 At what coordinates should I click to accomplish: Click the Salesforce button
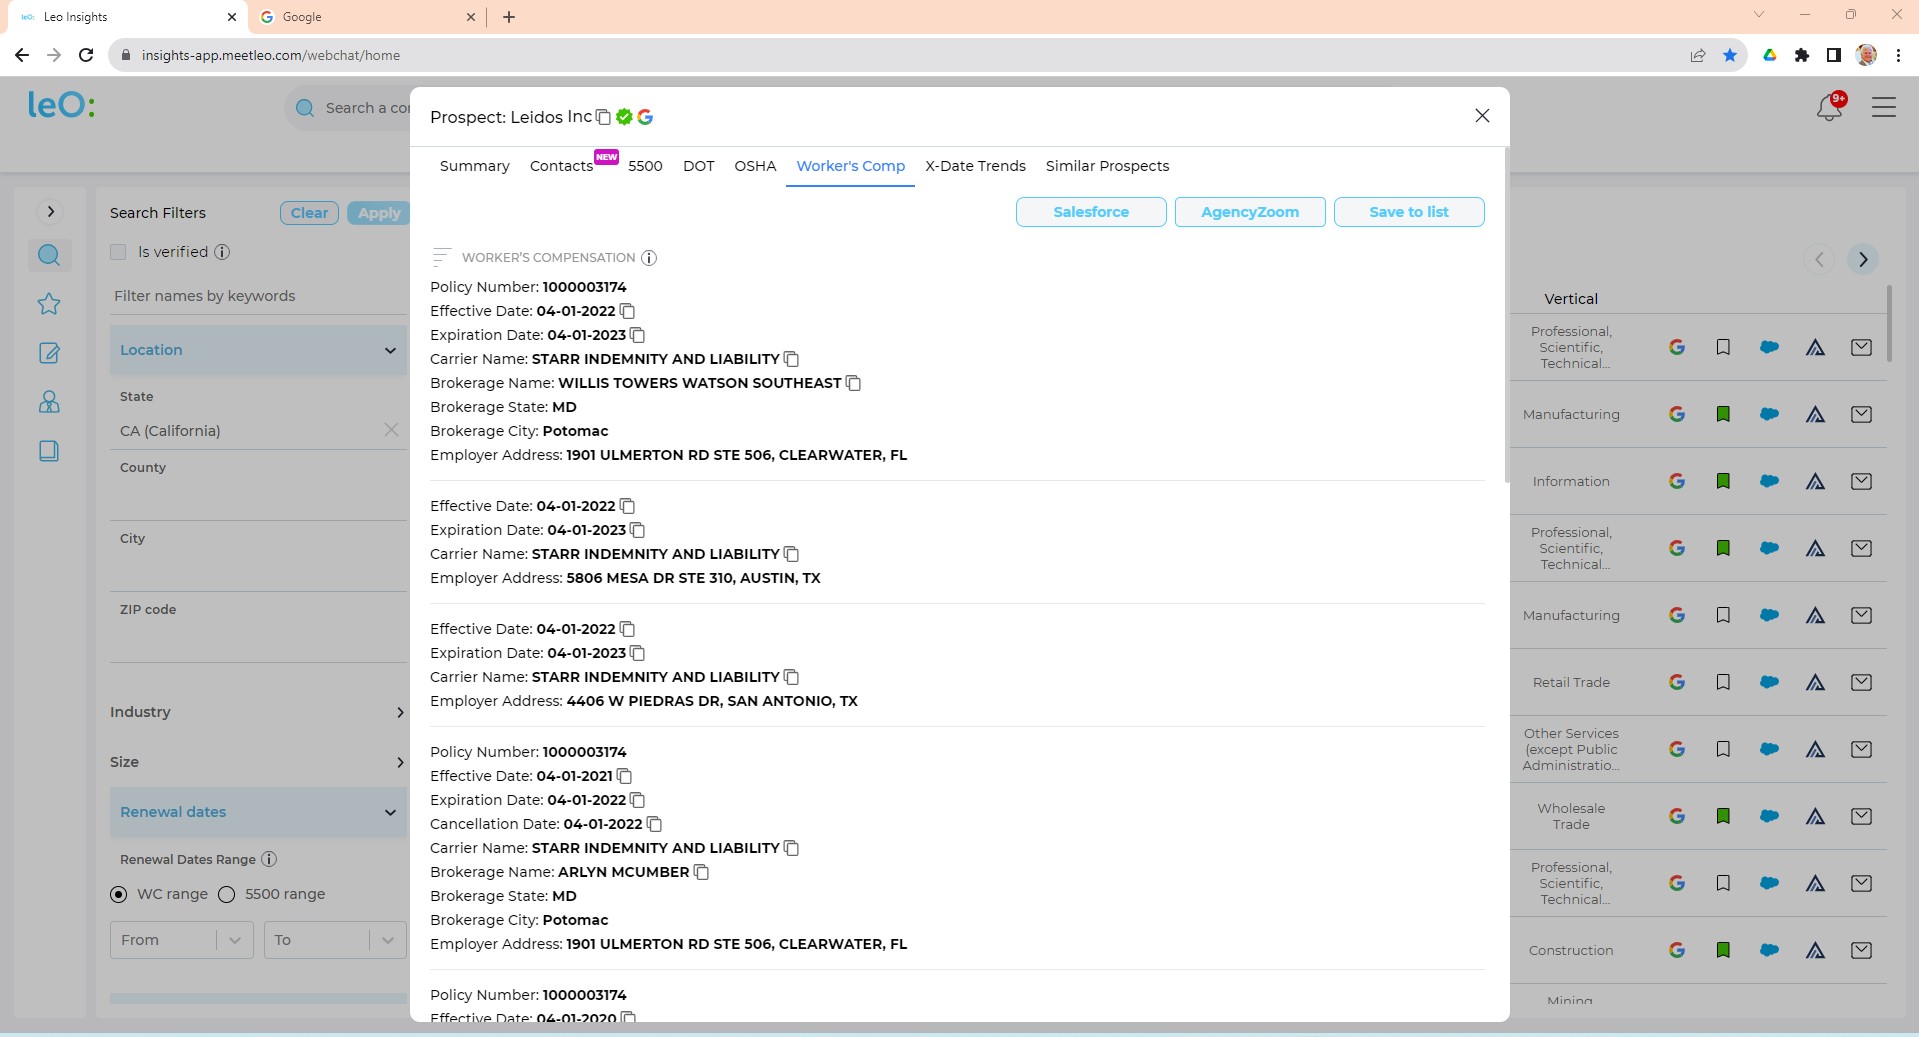[1091, 212]
